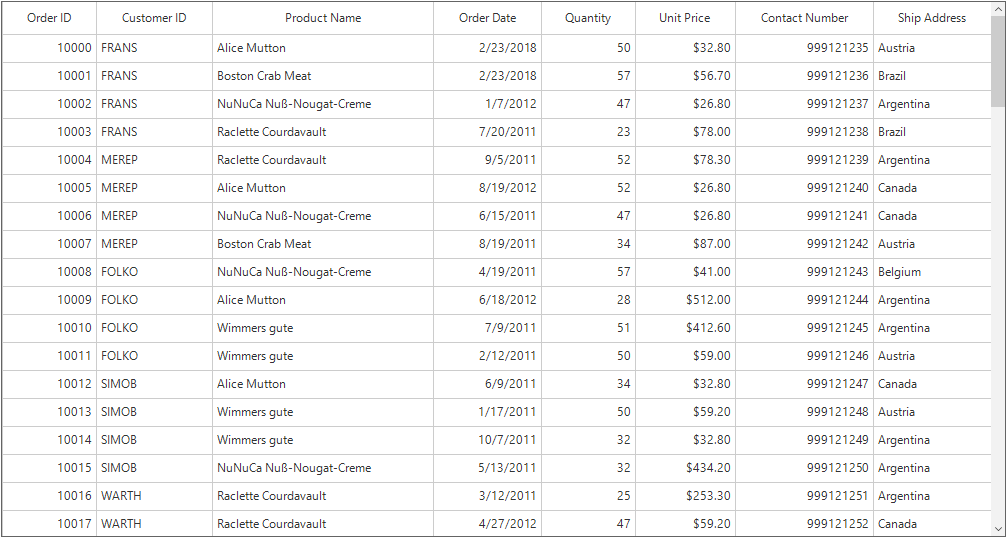Click the Contact Number column header
Screen dimensions: 1007x538
pyautogui.click(x=805, y=18)
